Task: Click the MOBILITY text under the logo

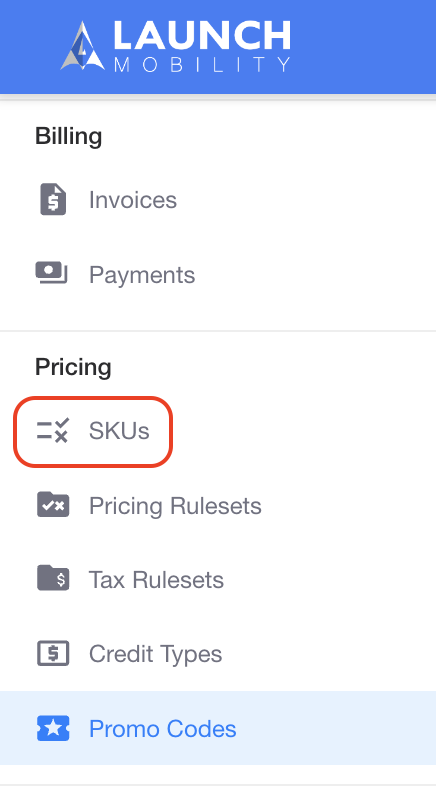Action: click(202, 64)
